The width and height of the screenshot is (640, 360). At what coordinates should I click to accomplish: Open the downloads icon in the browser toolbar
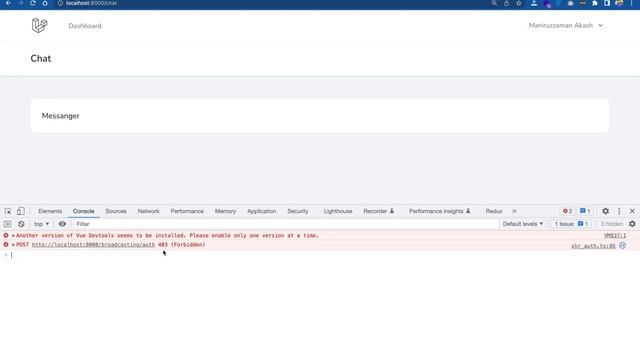click(x=534, y=3)
